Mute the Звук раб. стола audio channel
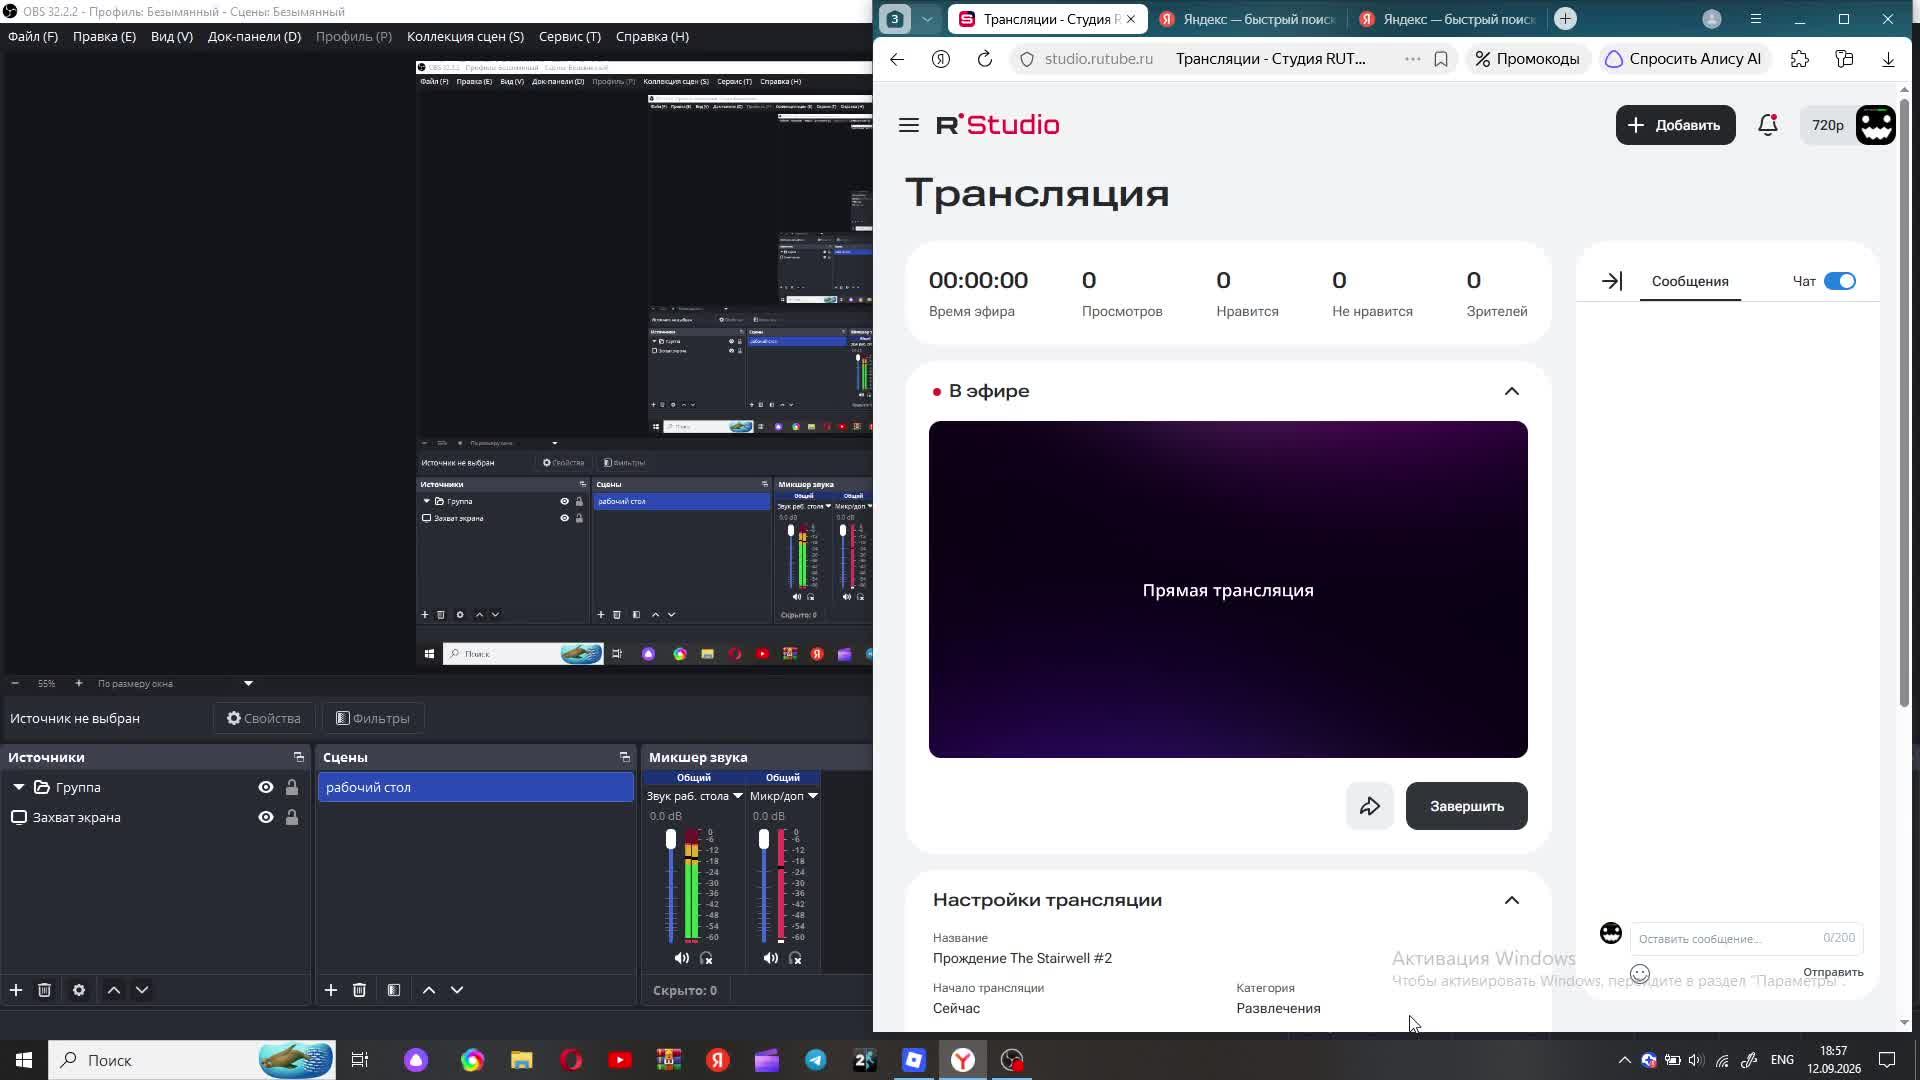The height and width of the screenshot is (1080, 1920). pyautogui.click(x=682, y=958)
